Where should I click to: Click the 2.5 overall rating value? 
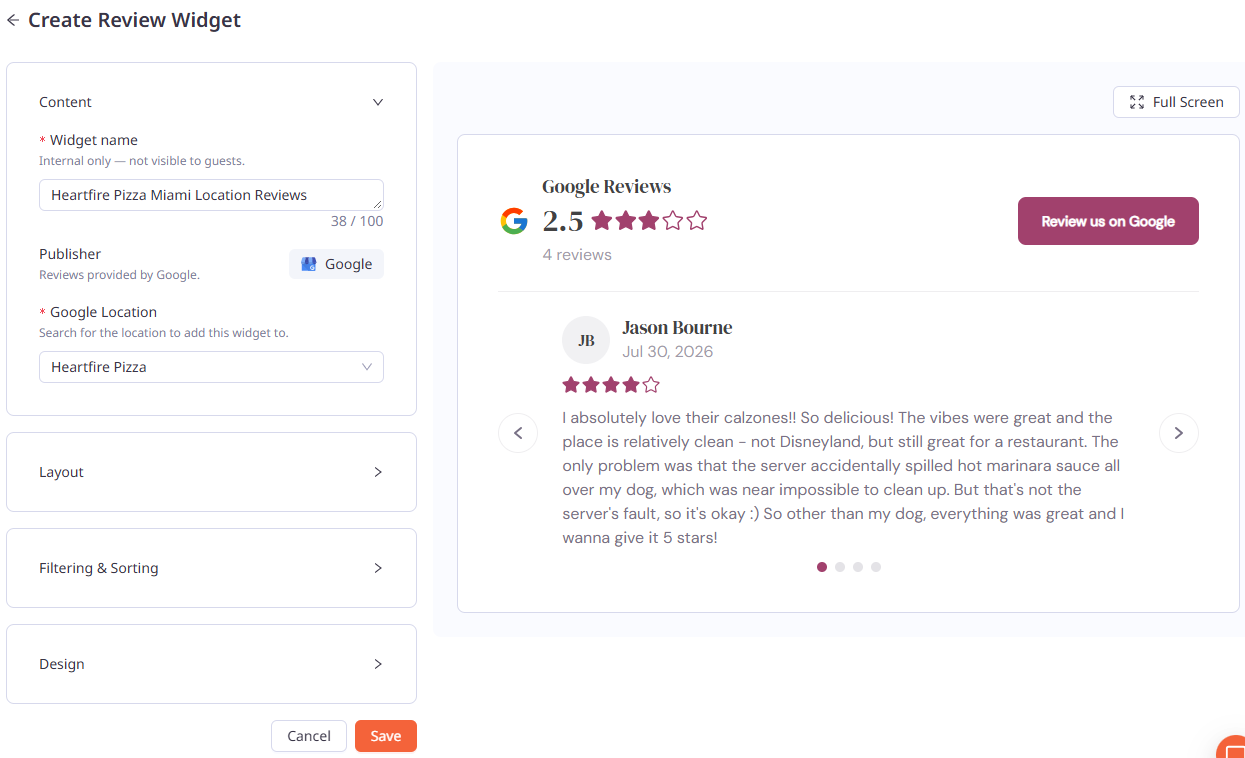(563, 221)
